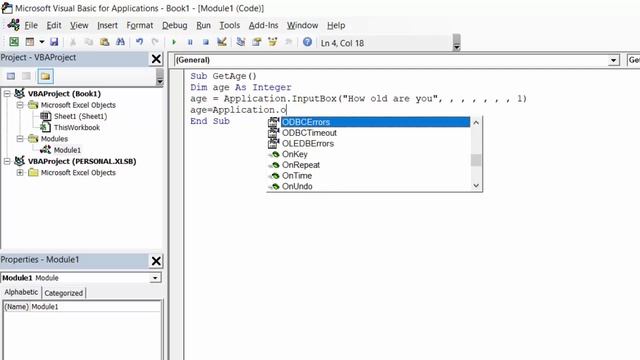Collapse the VBAProject (PERSONAL.XLSB) node
The image size is (640, 360).
7,161
